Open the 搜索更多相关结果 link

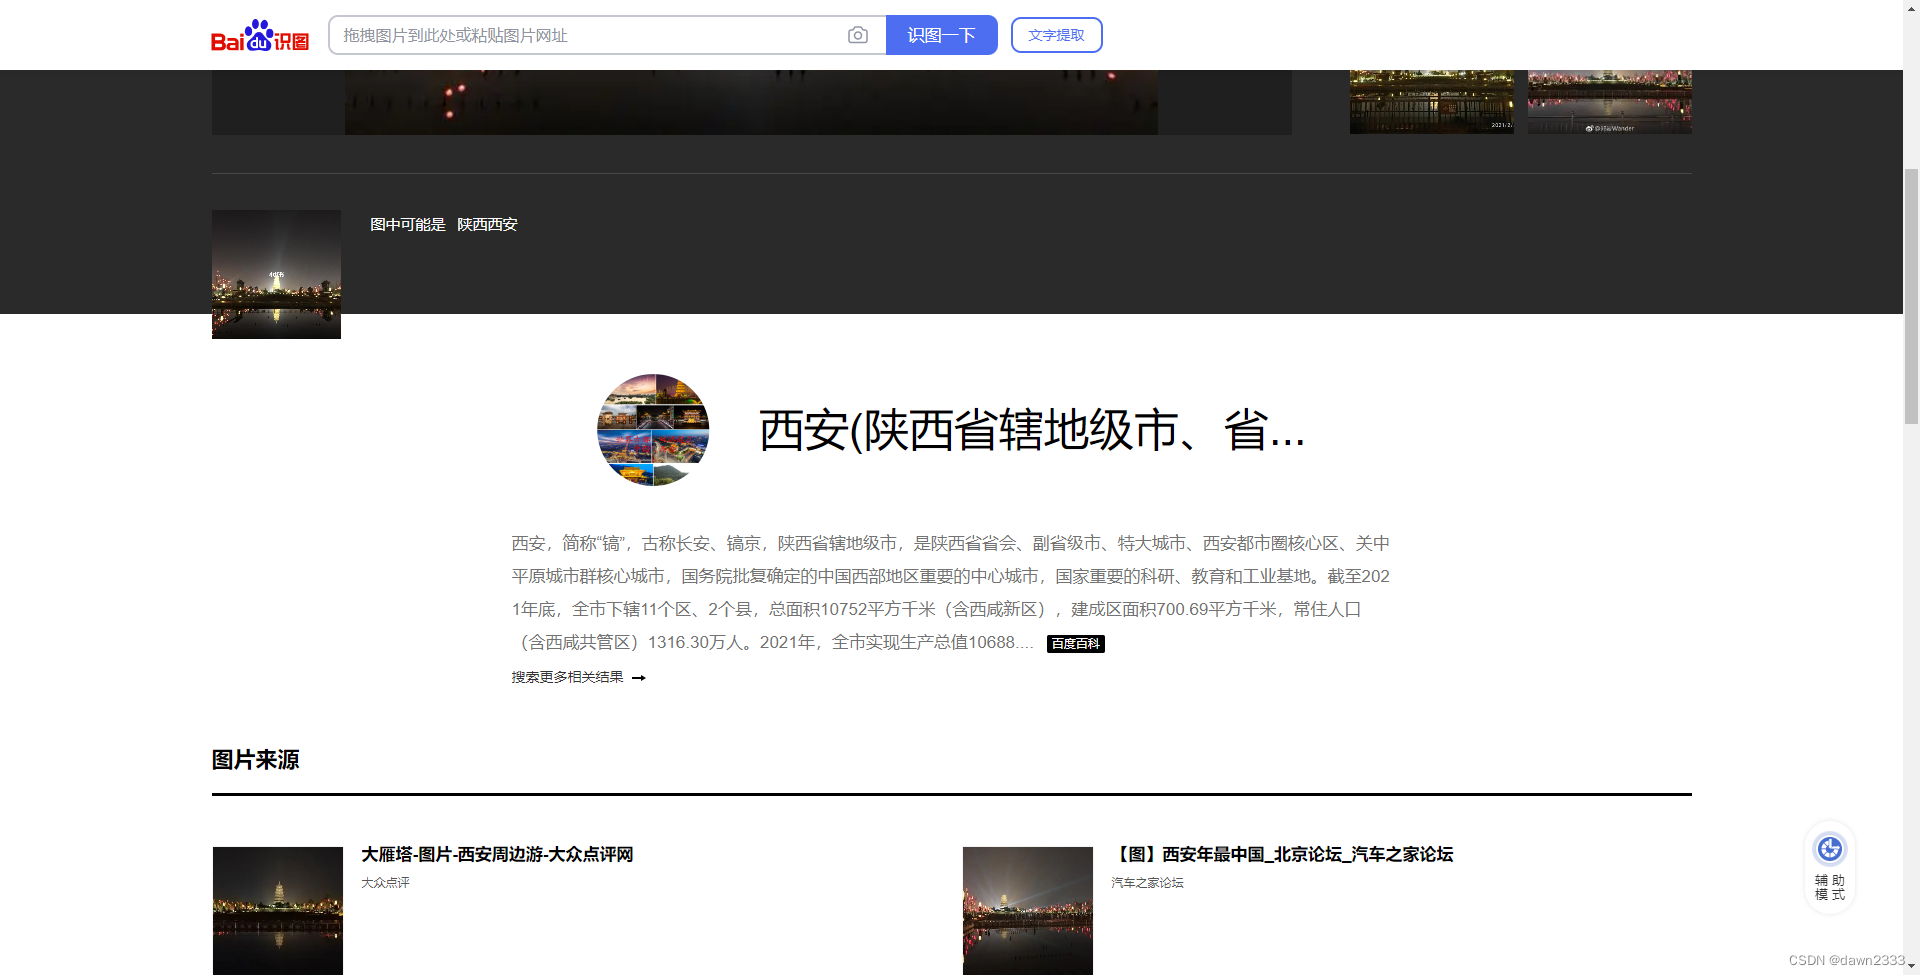[566, 677]
